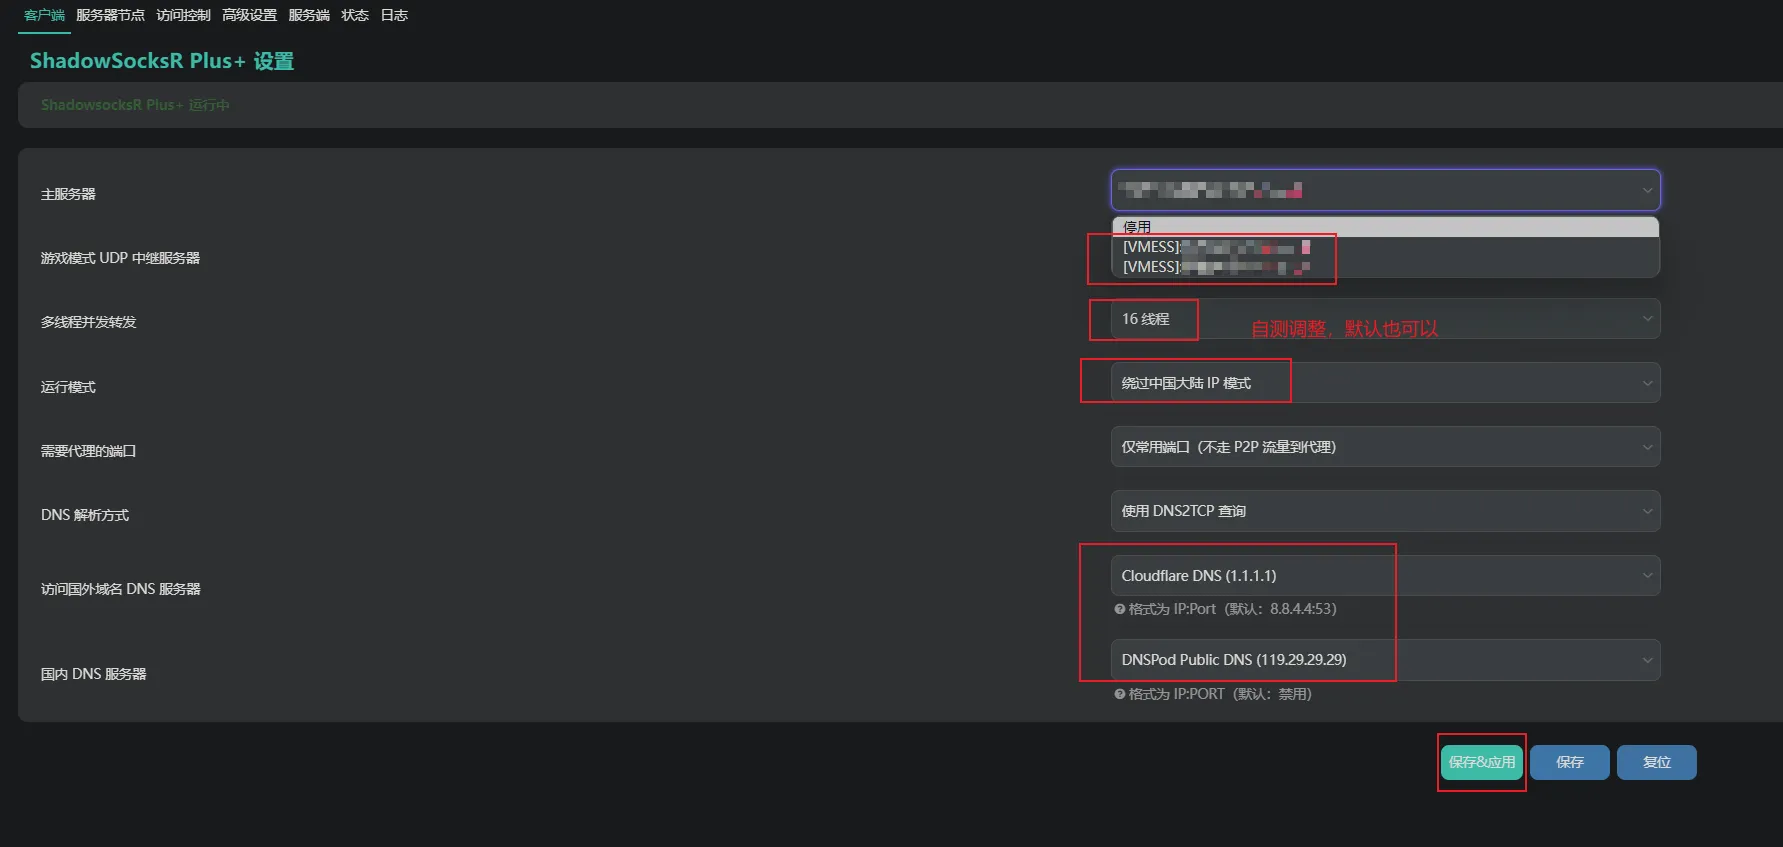Expand the 16 线程 dropdown
Image resolution: width=1783 pixels, height=847 pixels.
pos(1385,319)
